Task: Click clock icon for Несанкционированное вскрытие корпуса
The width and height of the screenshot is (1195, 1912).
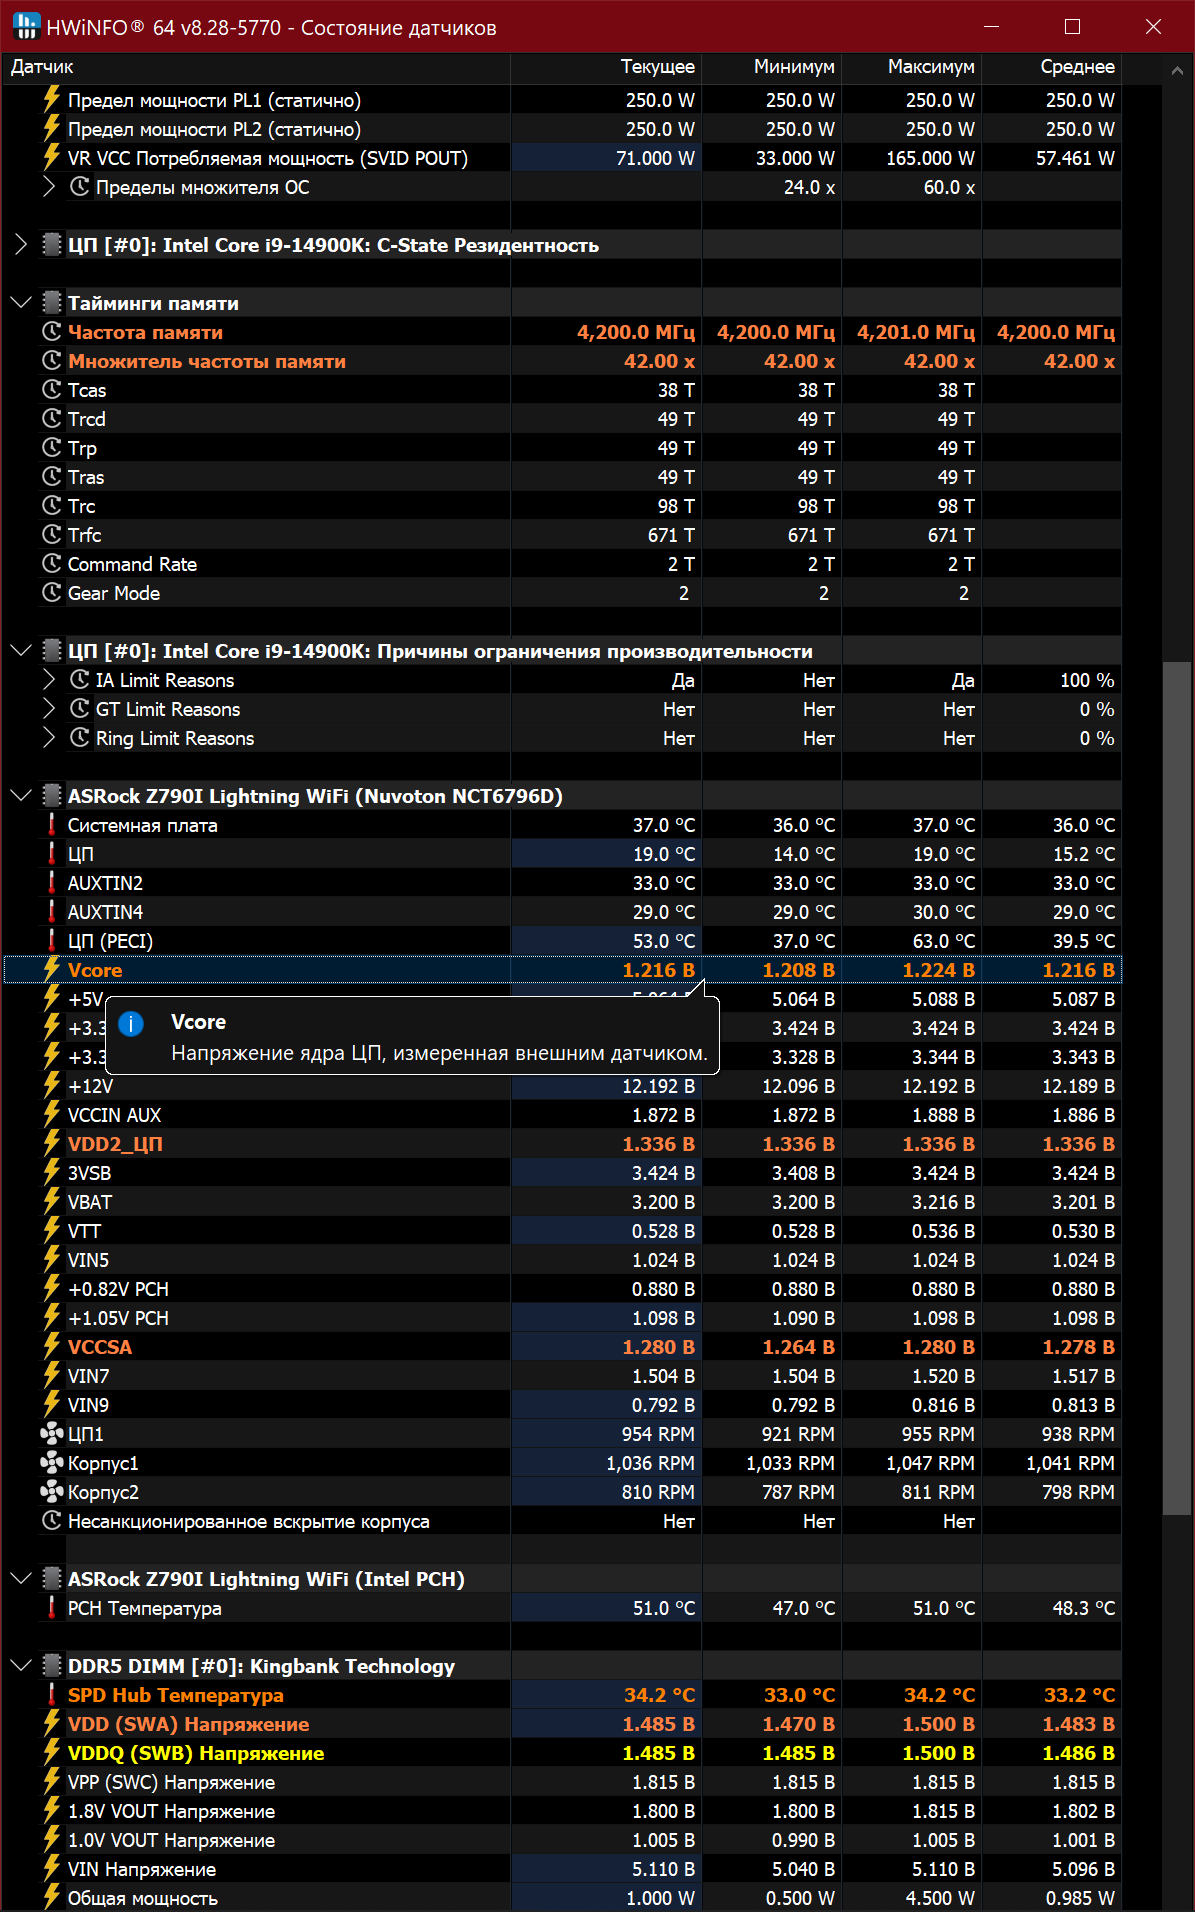Action: click(x=52, y=1521)
